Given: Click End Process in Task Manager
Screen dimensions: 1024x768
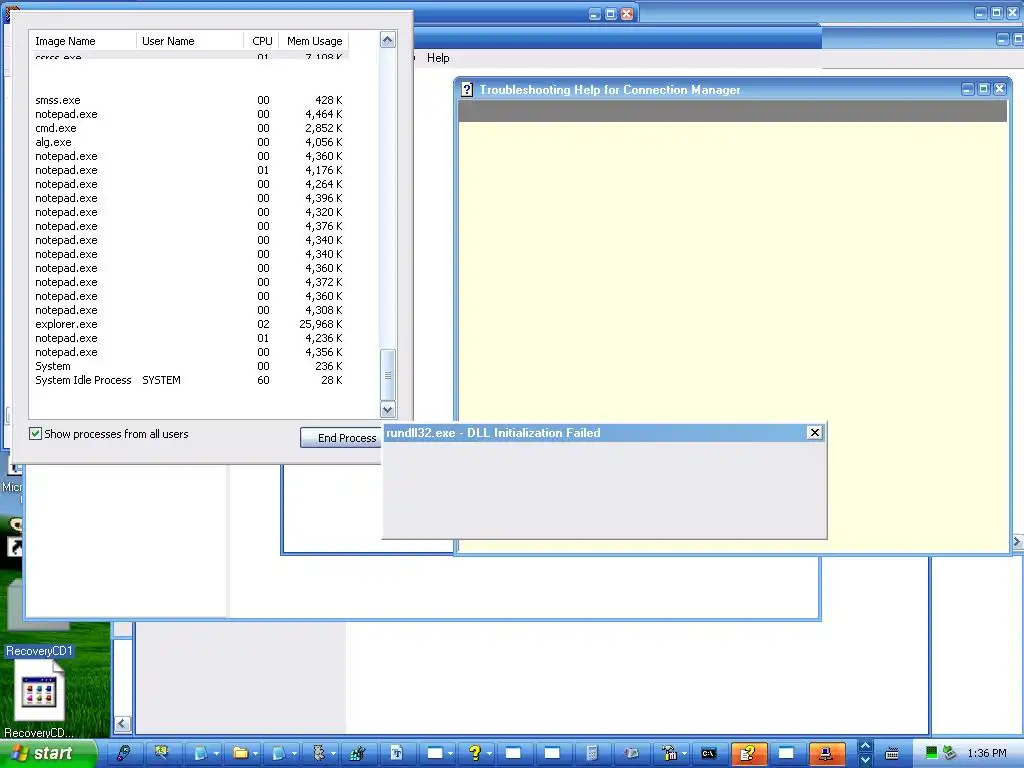Looking at the screenshot, I should click(x=341, y=438).
